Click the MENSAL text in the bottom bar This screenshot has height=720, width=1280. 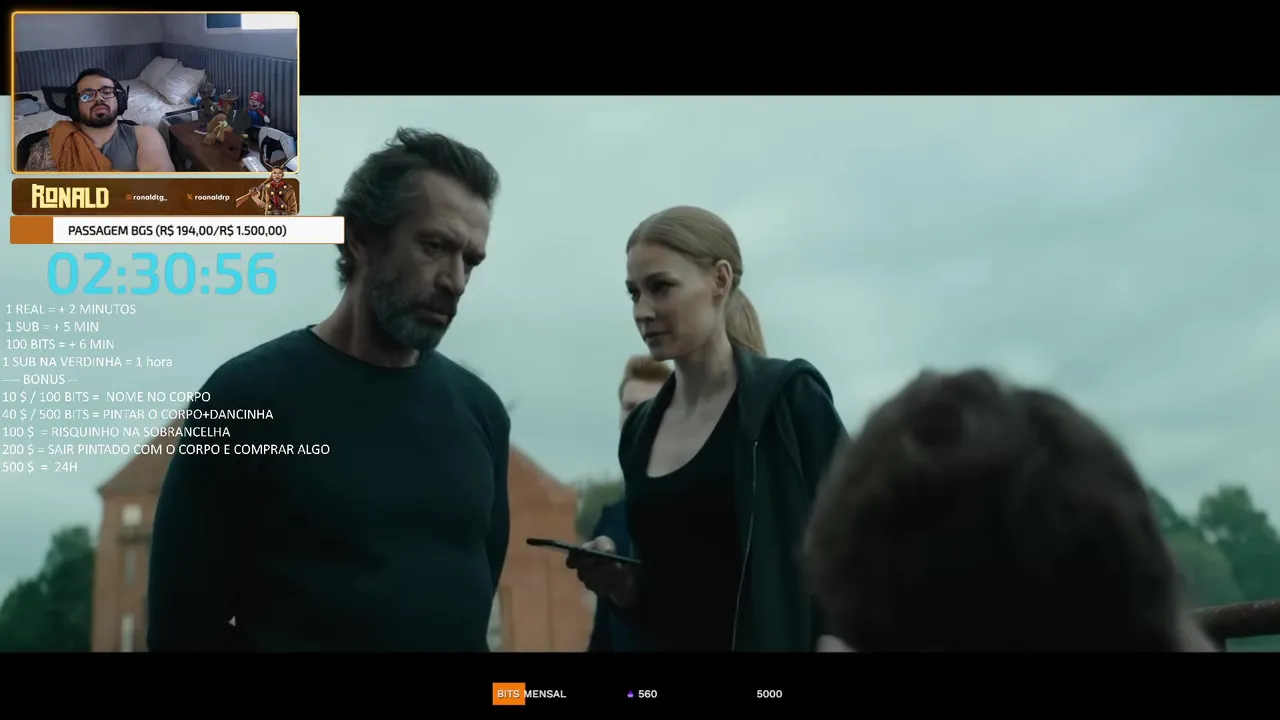(x=546, y=694)
